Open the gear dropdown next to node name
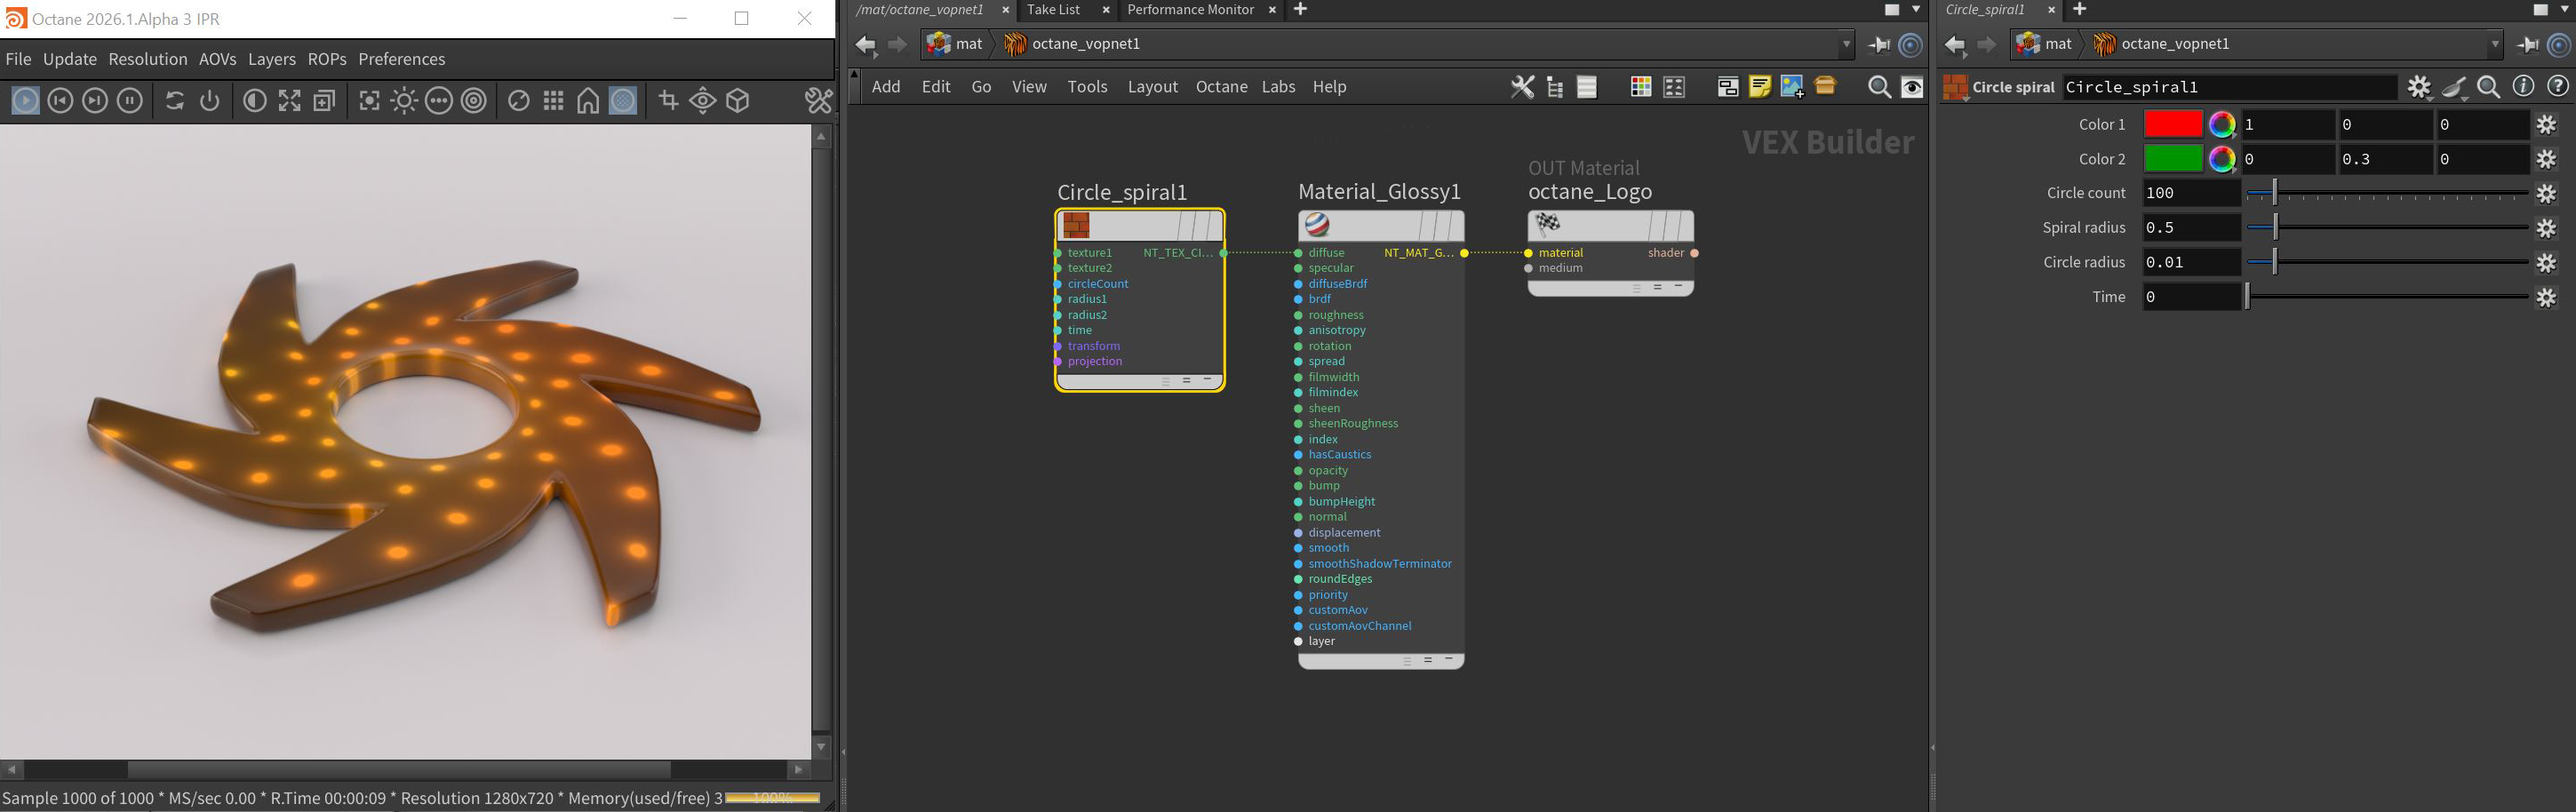Image resolution: width=2576 pixels, height=812 pixels. [2418, 87]
